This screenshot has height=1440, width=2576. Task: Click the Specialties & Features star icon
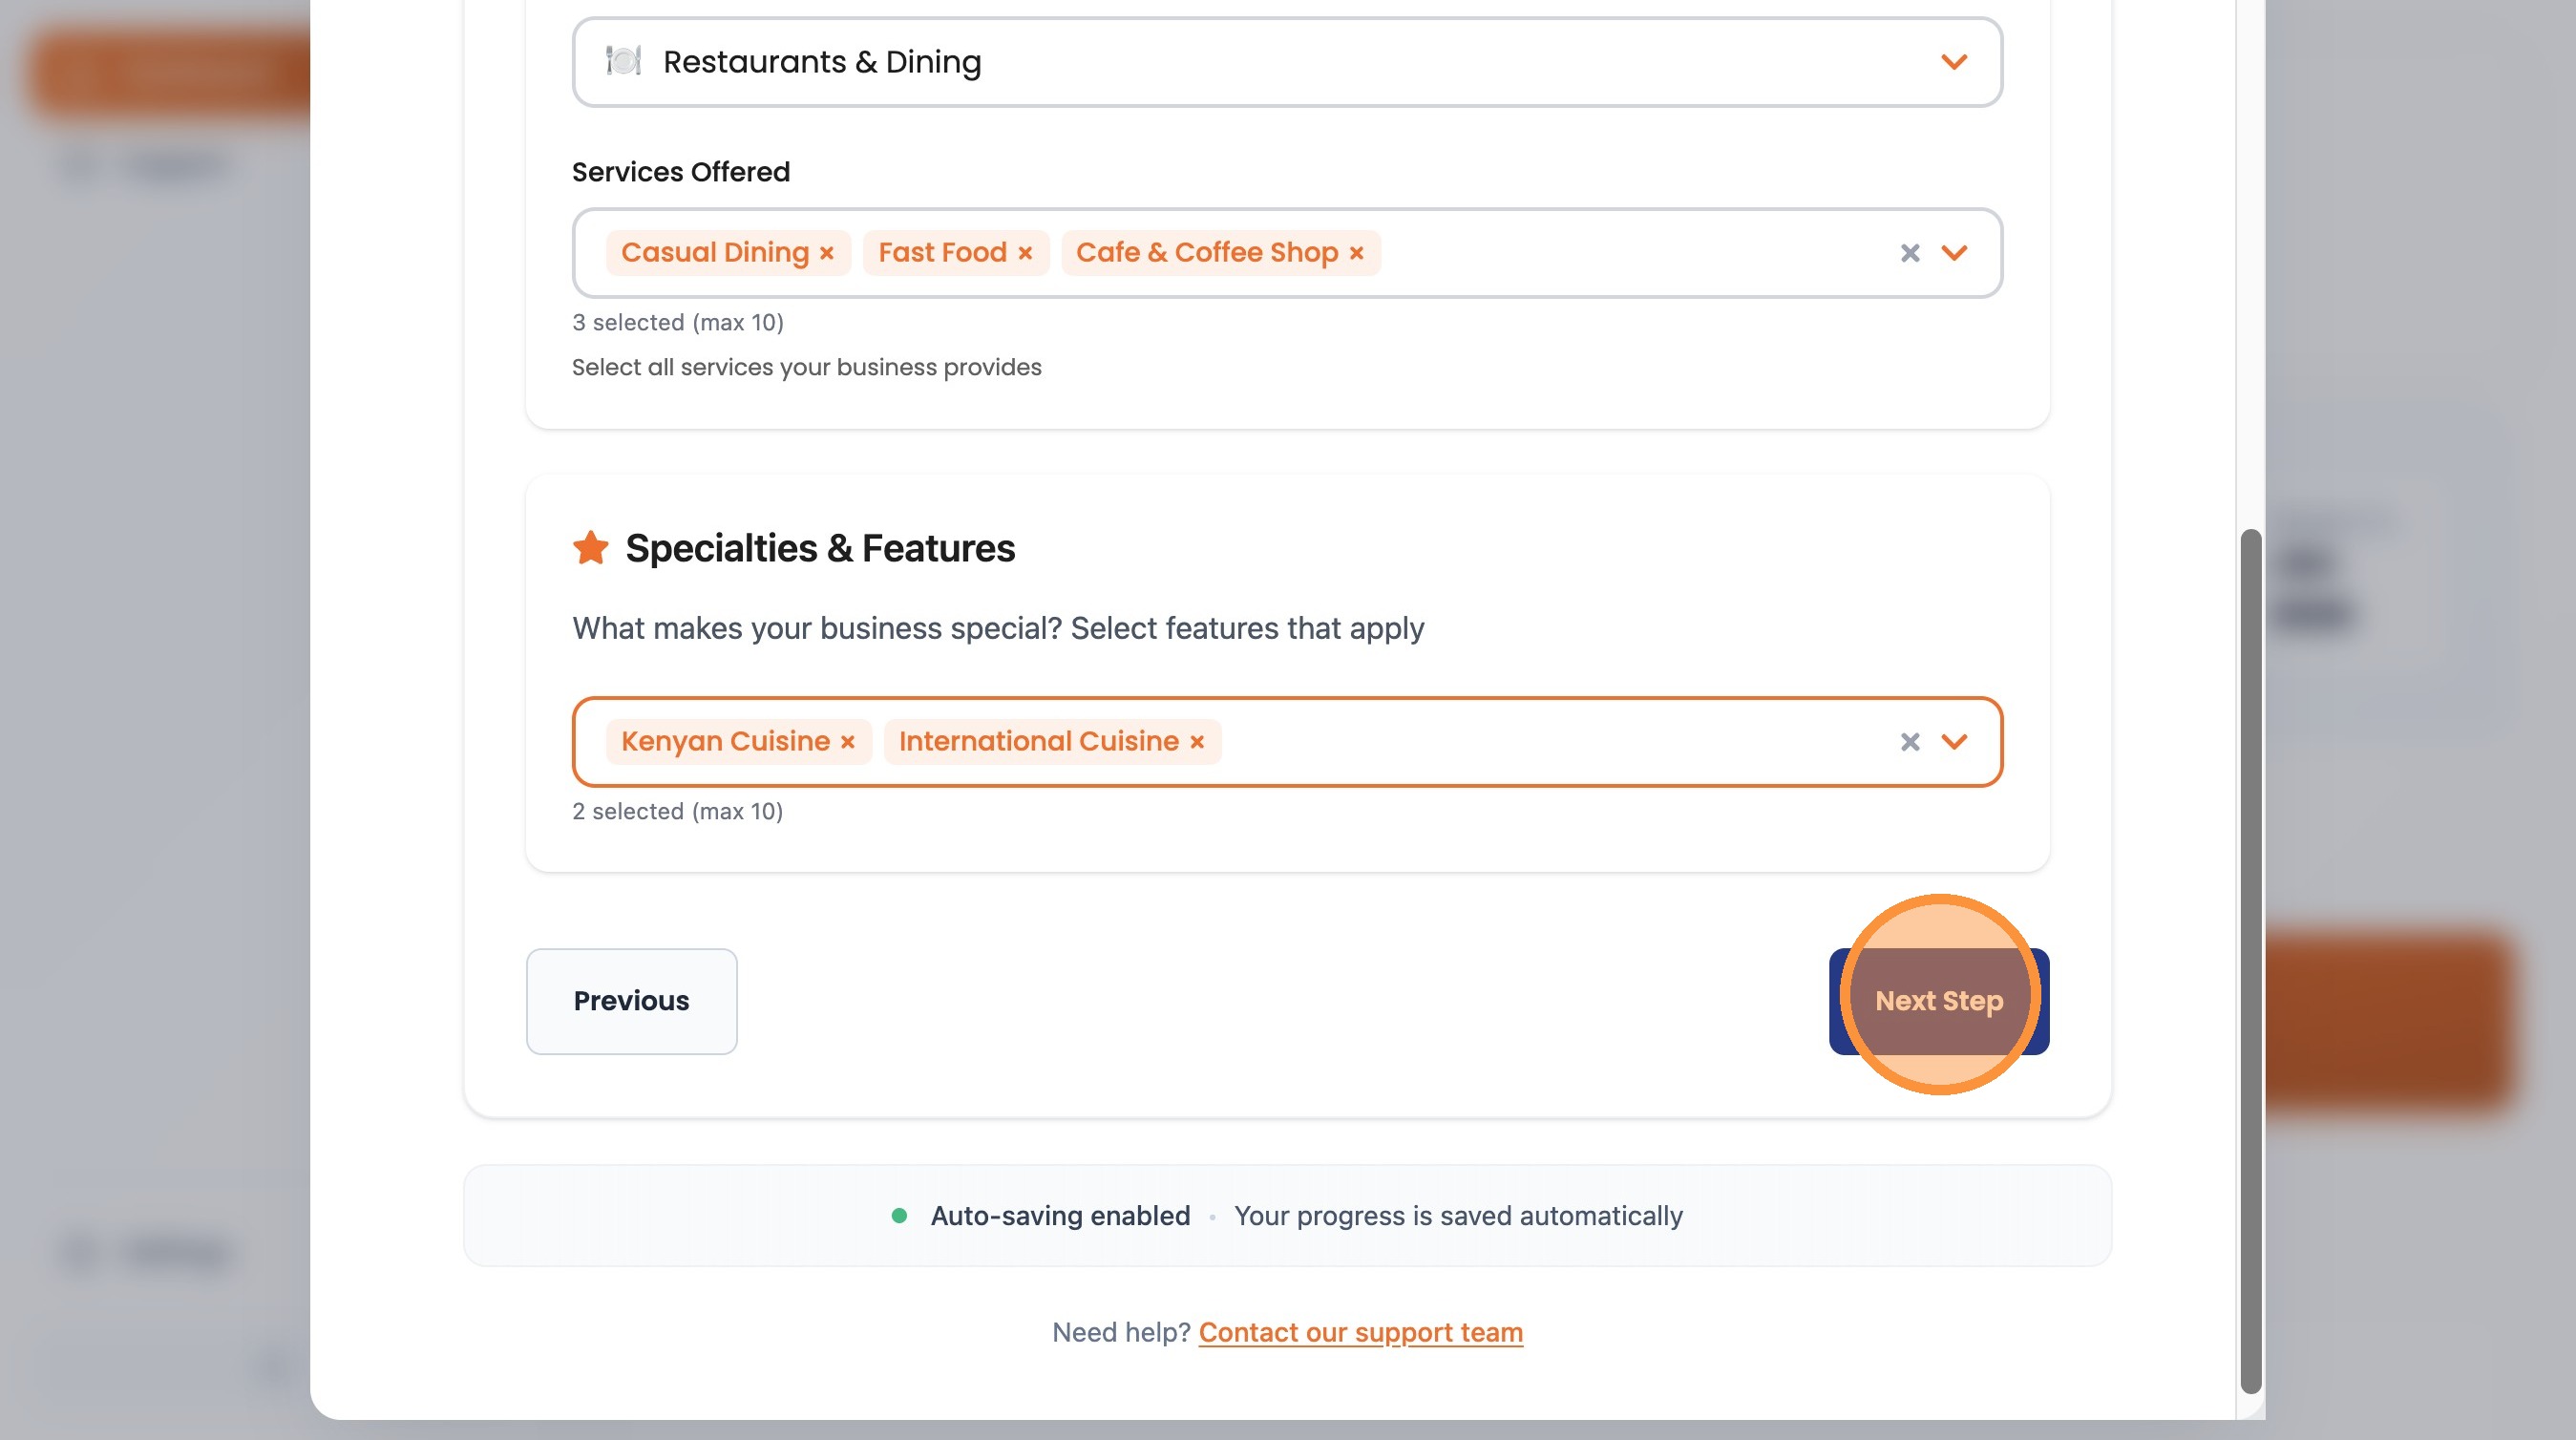[x=590, y=548]
